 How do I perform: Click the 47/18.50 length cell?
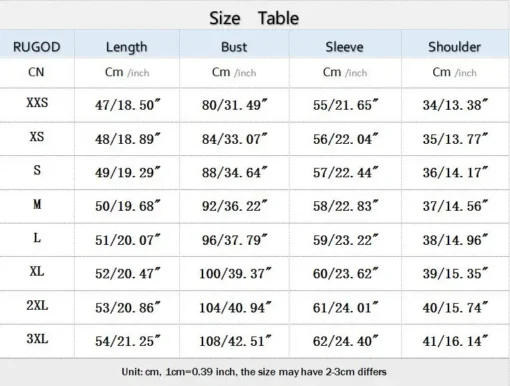[x=128, y=105]
